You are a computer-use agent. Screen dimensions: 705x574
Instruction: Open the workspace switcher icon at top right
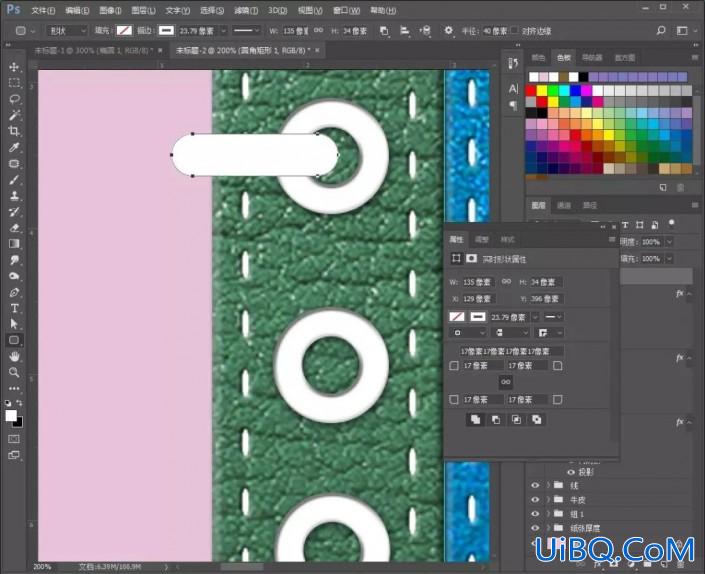(x=682, y=31)
